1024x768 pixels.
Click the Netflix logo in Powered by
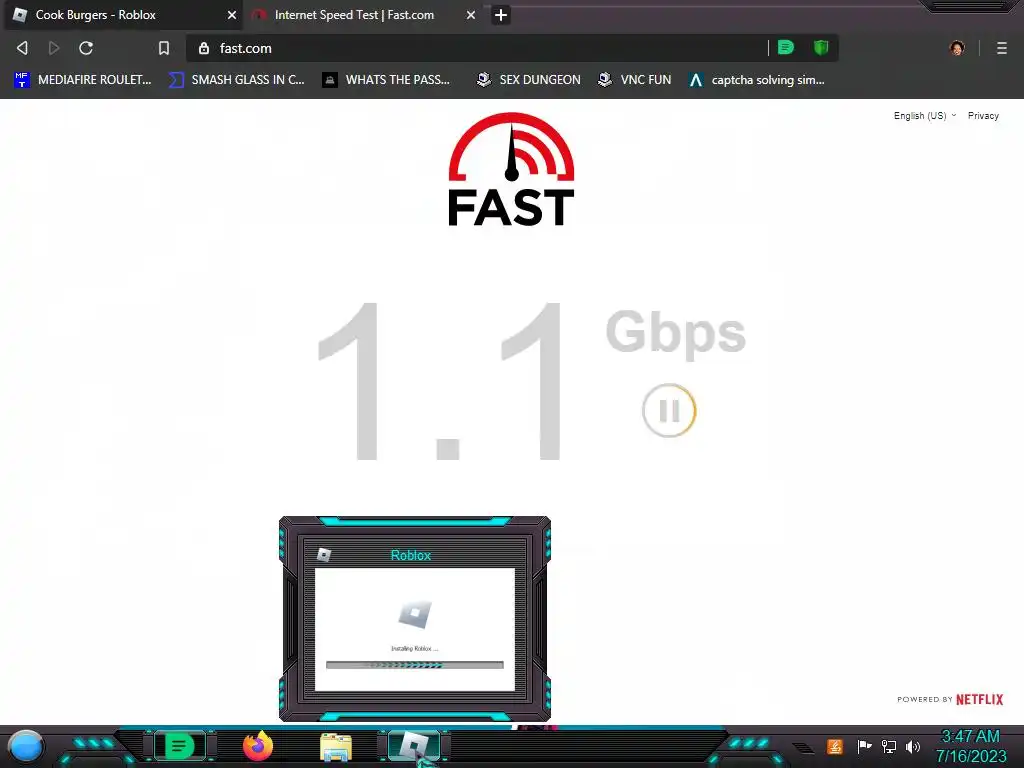[979, 699]
